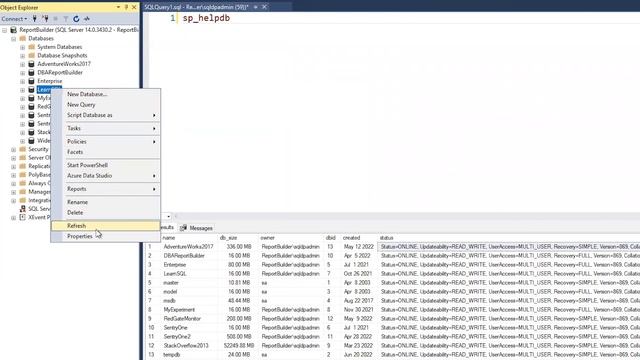This screenshot has width=640, height=360.
Task: Click the Connect Object Explorer plug icon
Action: coord(35,19)
